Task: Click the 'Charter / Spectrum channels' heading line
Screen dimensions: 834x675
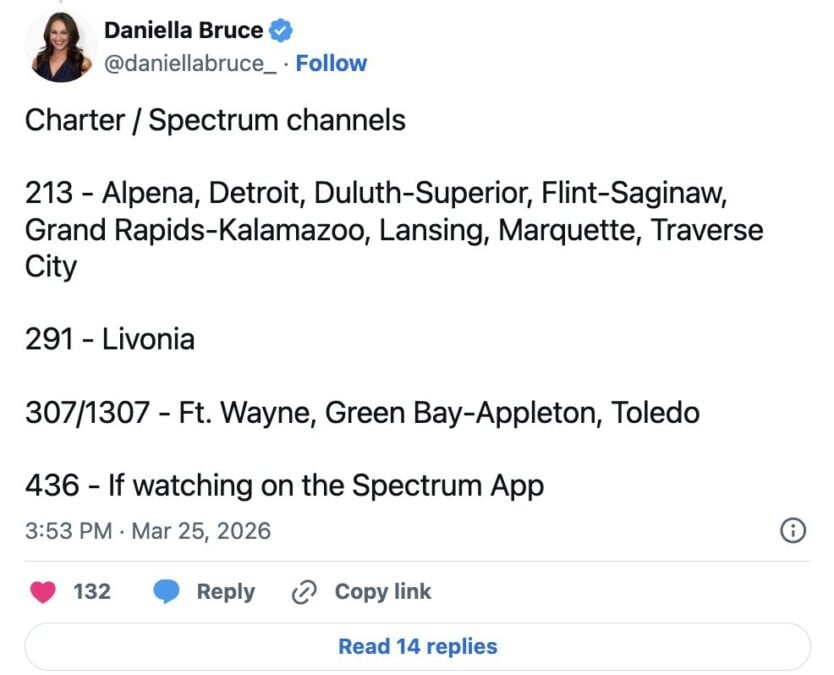Action: 215,121
